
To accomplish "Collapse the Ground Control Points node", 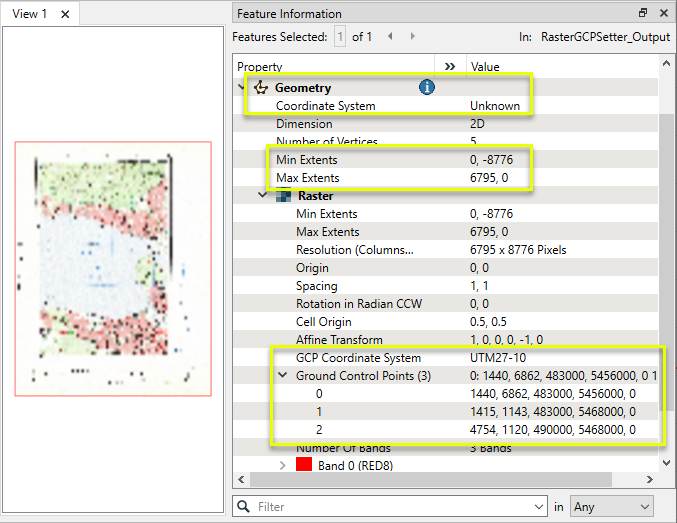I will 283,376.
